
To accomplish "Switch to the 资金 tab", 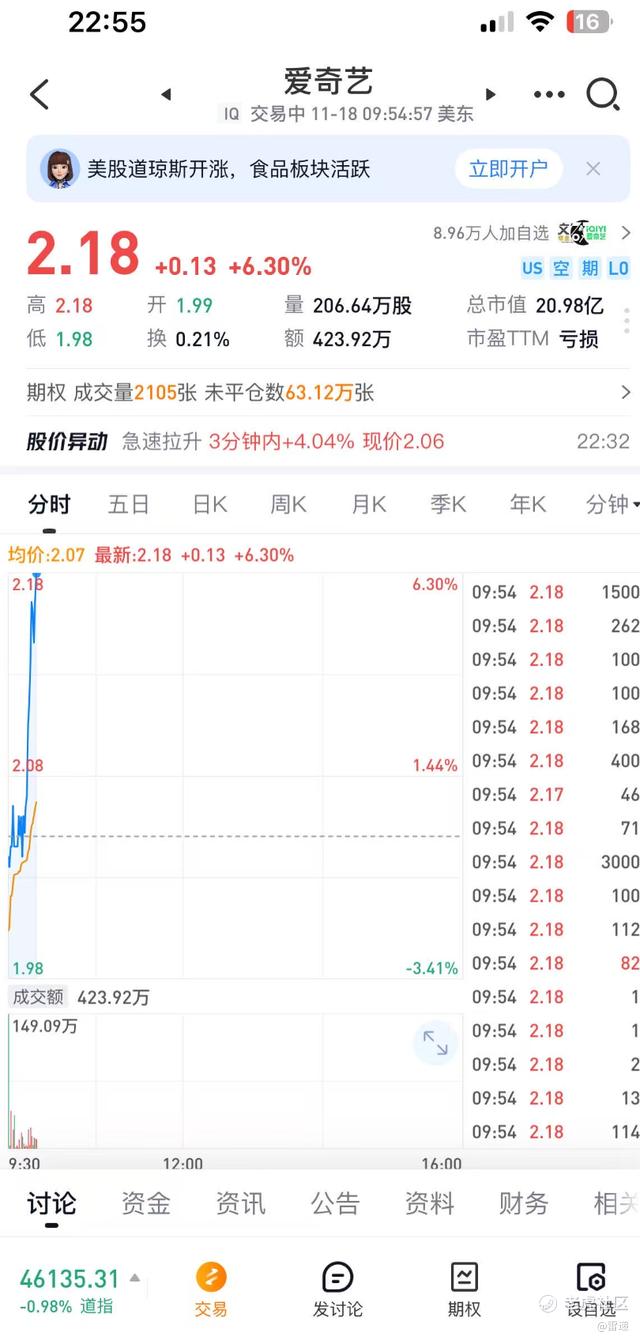I will coord(146,1203).
